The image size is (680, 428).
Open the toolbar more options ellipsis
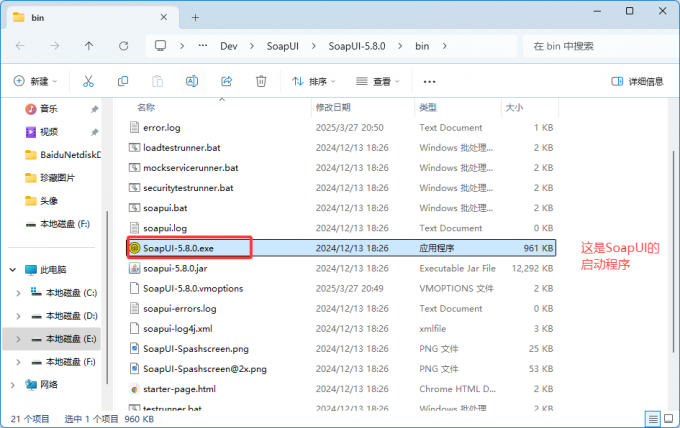click(x=429, y=82)
